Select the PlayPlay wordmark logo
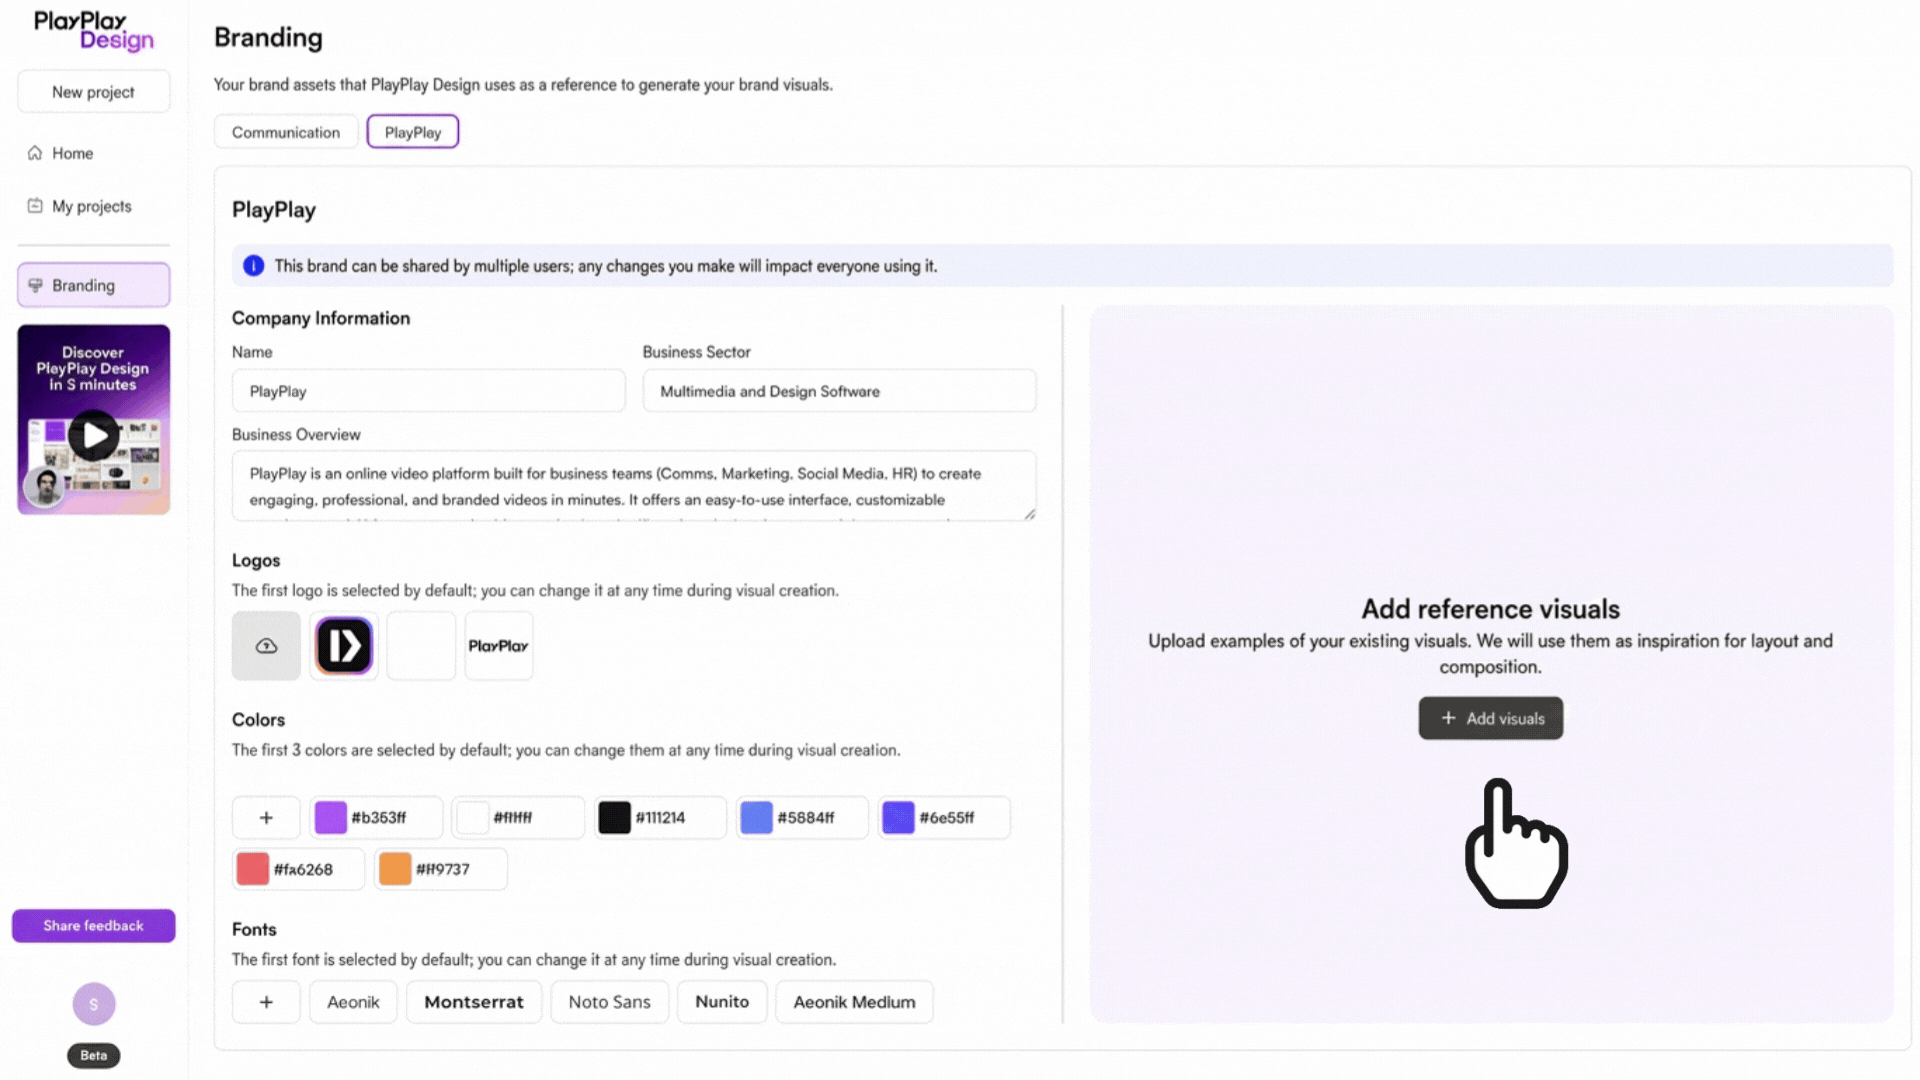This screenshot has width=1920, height=1080. 499,646
